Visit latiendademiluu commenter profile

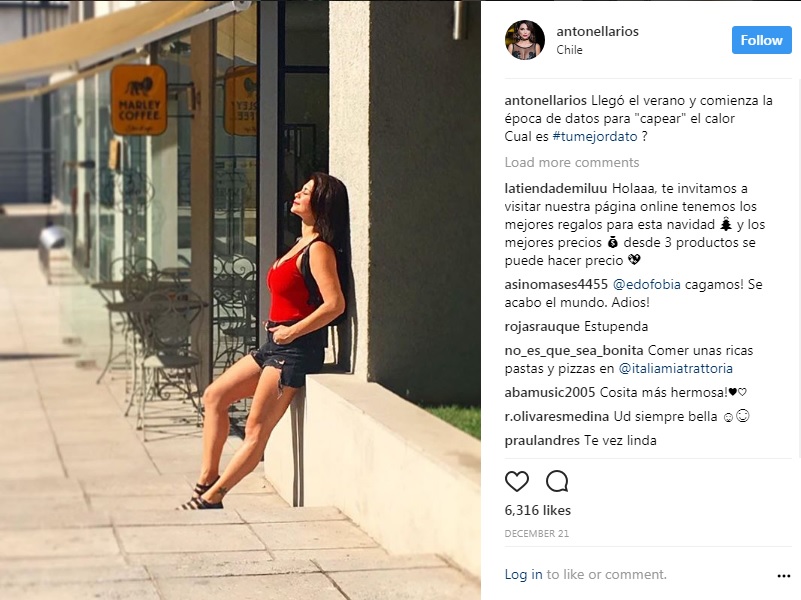pos(556,188)
